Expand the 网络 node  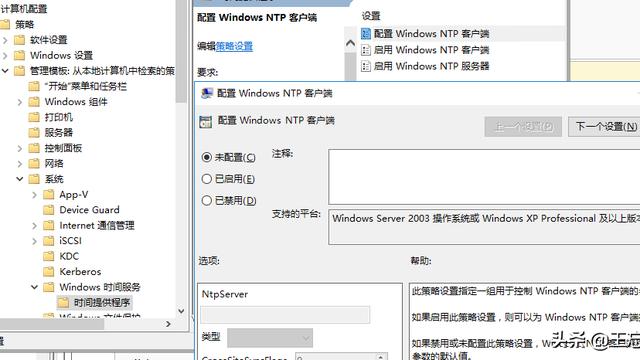(x=20, y=164)
